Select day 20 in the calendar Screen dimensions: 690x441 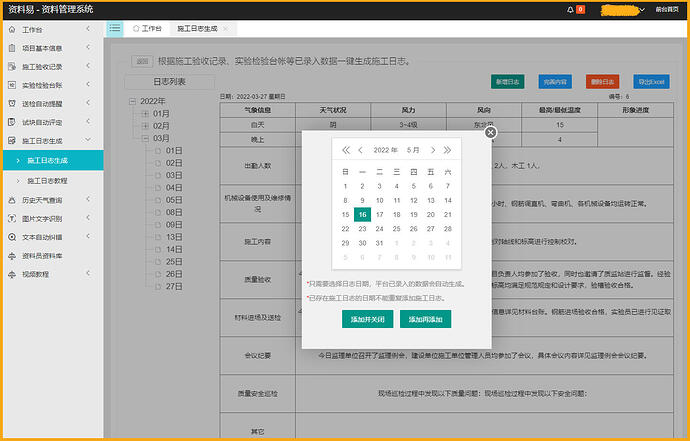(430, 214)
